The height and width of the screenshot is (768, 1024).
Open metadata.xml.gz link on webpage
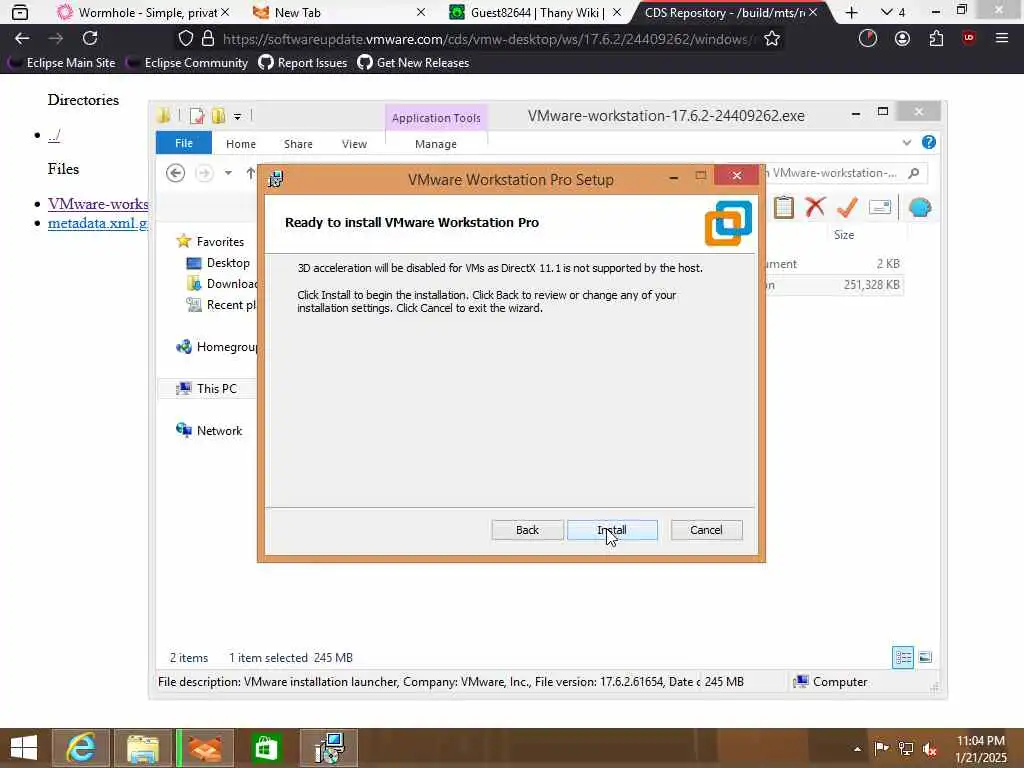[x=98, y=223]
